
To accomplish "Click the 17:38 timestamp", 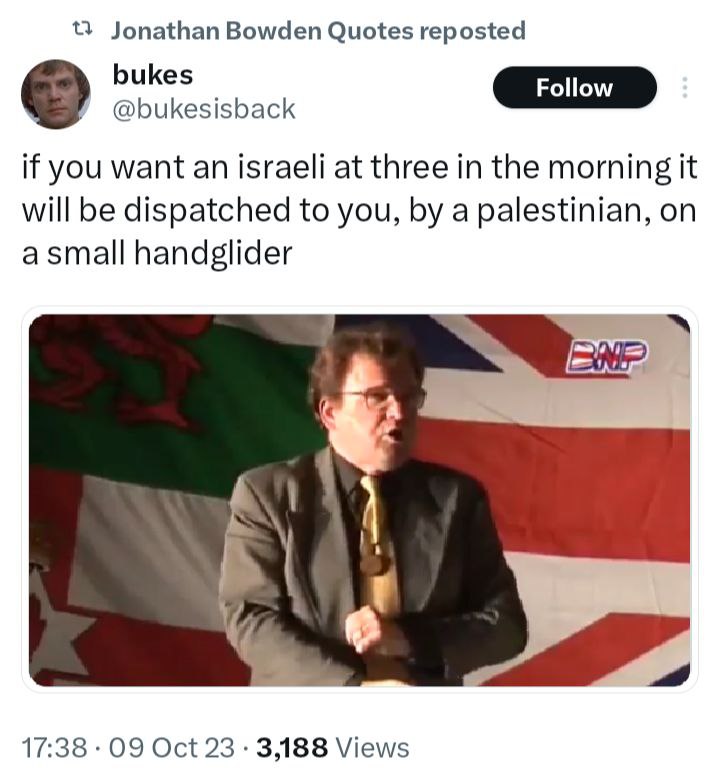I will tap(54, 747).
